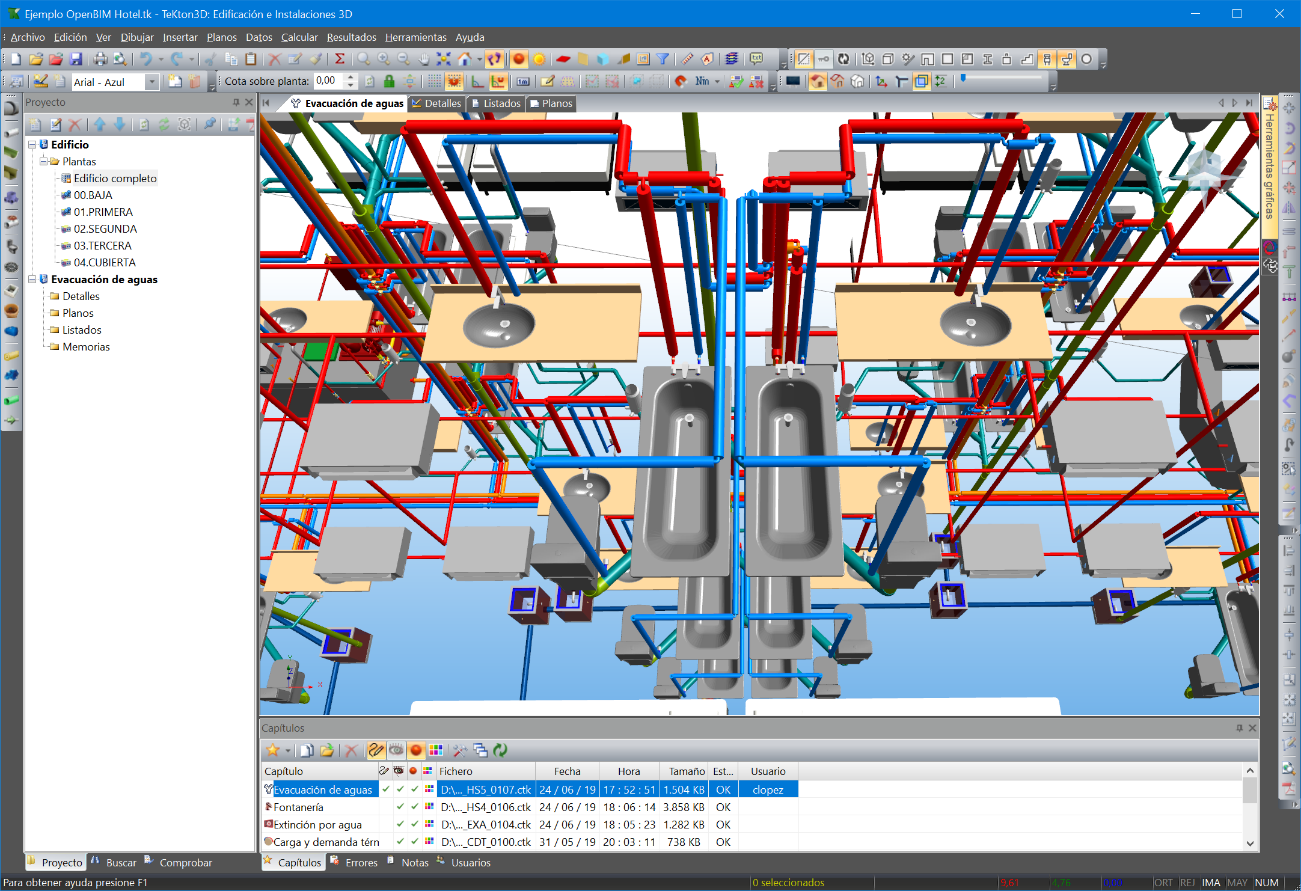Open the Nm units dropdown arrow
The image size is (1301, 891).
point(717,81)
